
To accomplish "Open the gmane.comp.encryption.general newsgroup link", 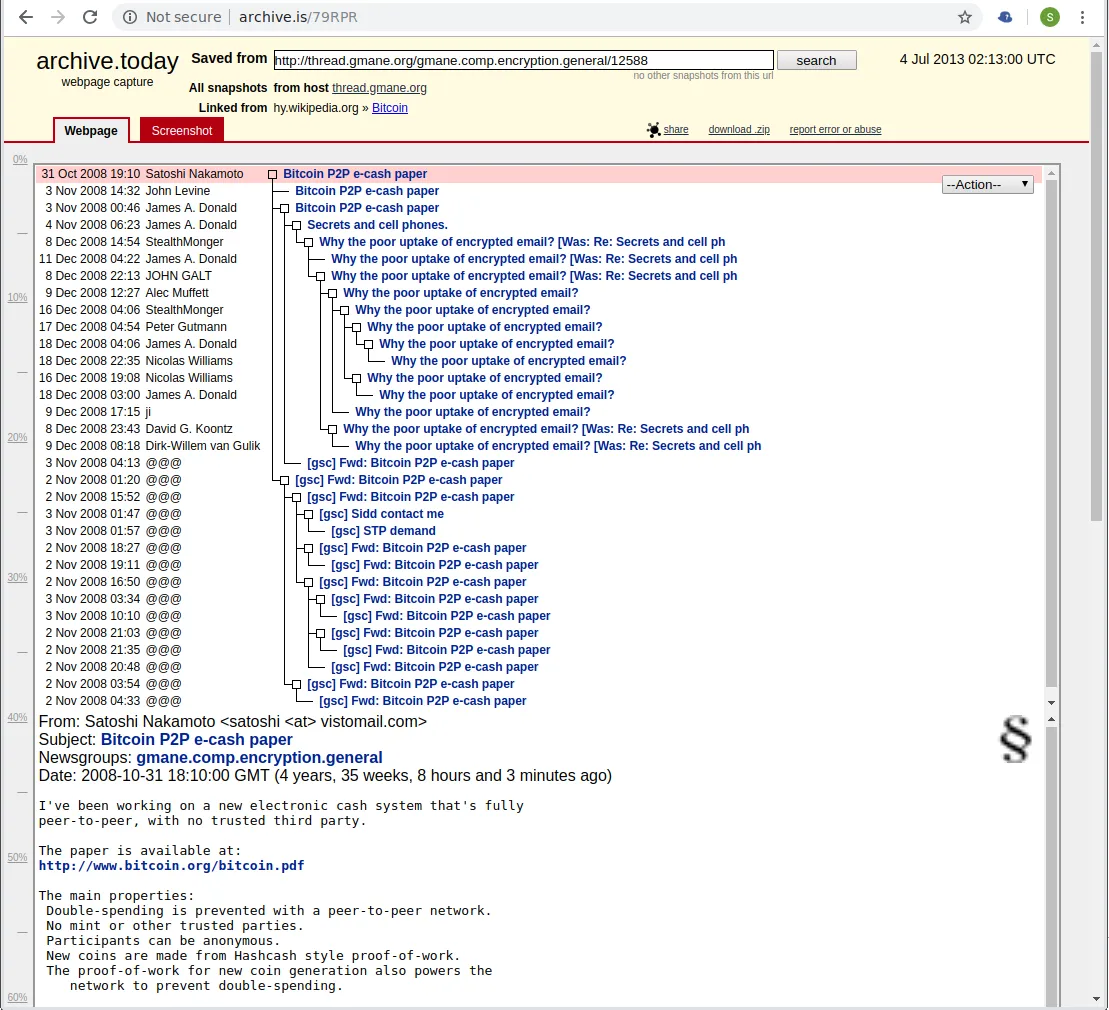I will point(259,758).
